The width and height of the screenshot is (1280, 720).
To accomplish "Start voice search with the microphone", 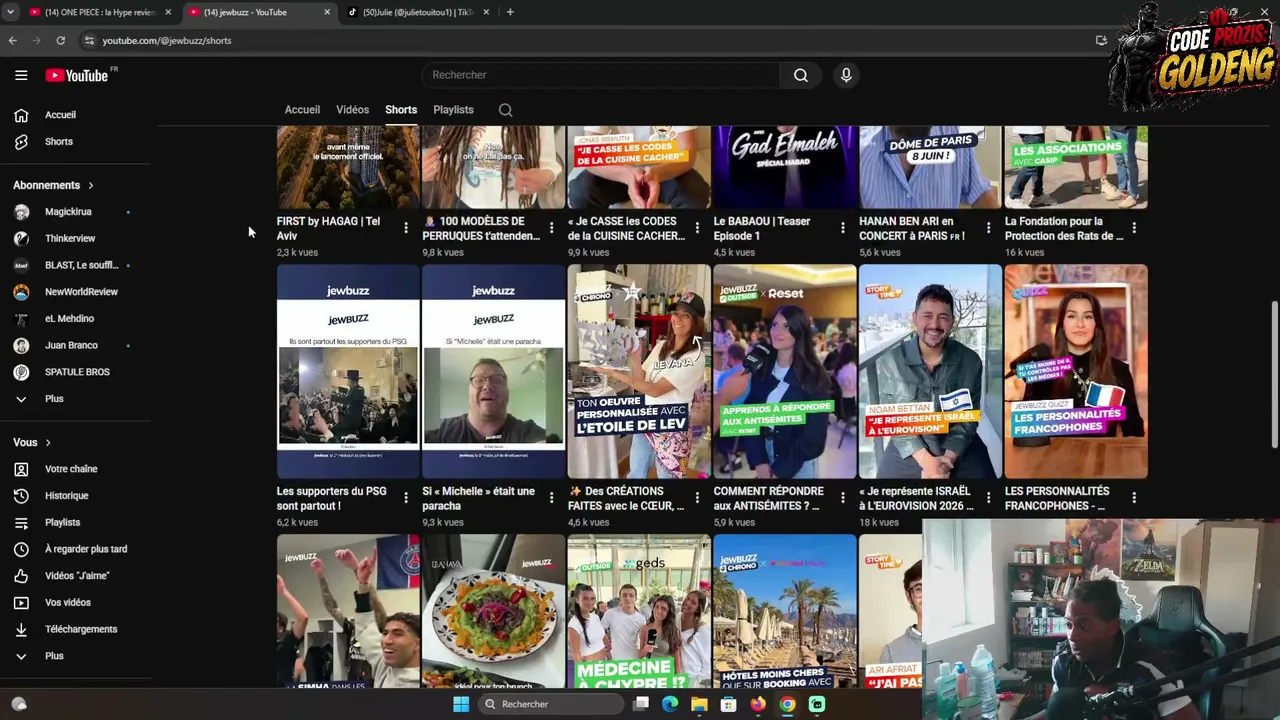I will [846, 75].
